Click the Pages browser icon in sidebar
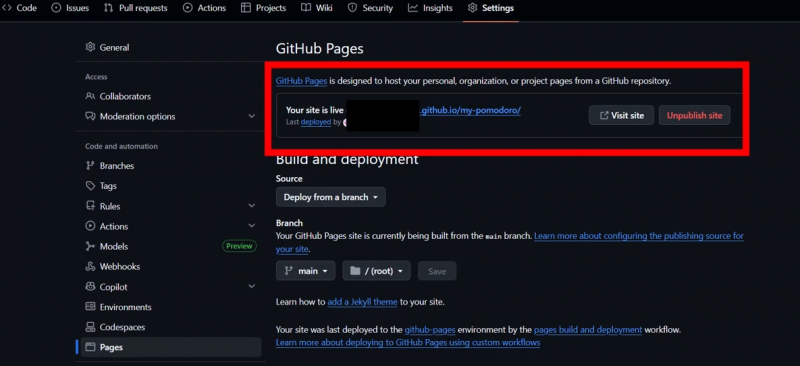 [90, 347]
